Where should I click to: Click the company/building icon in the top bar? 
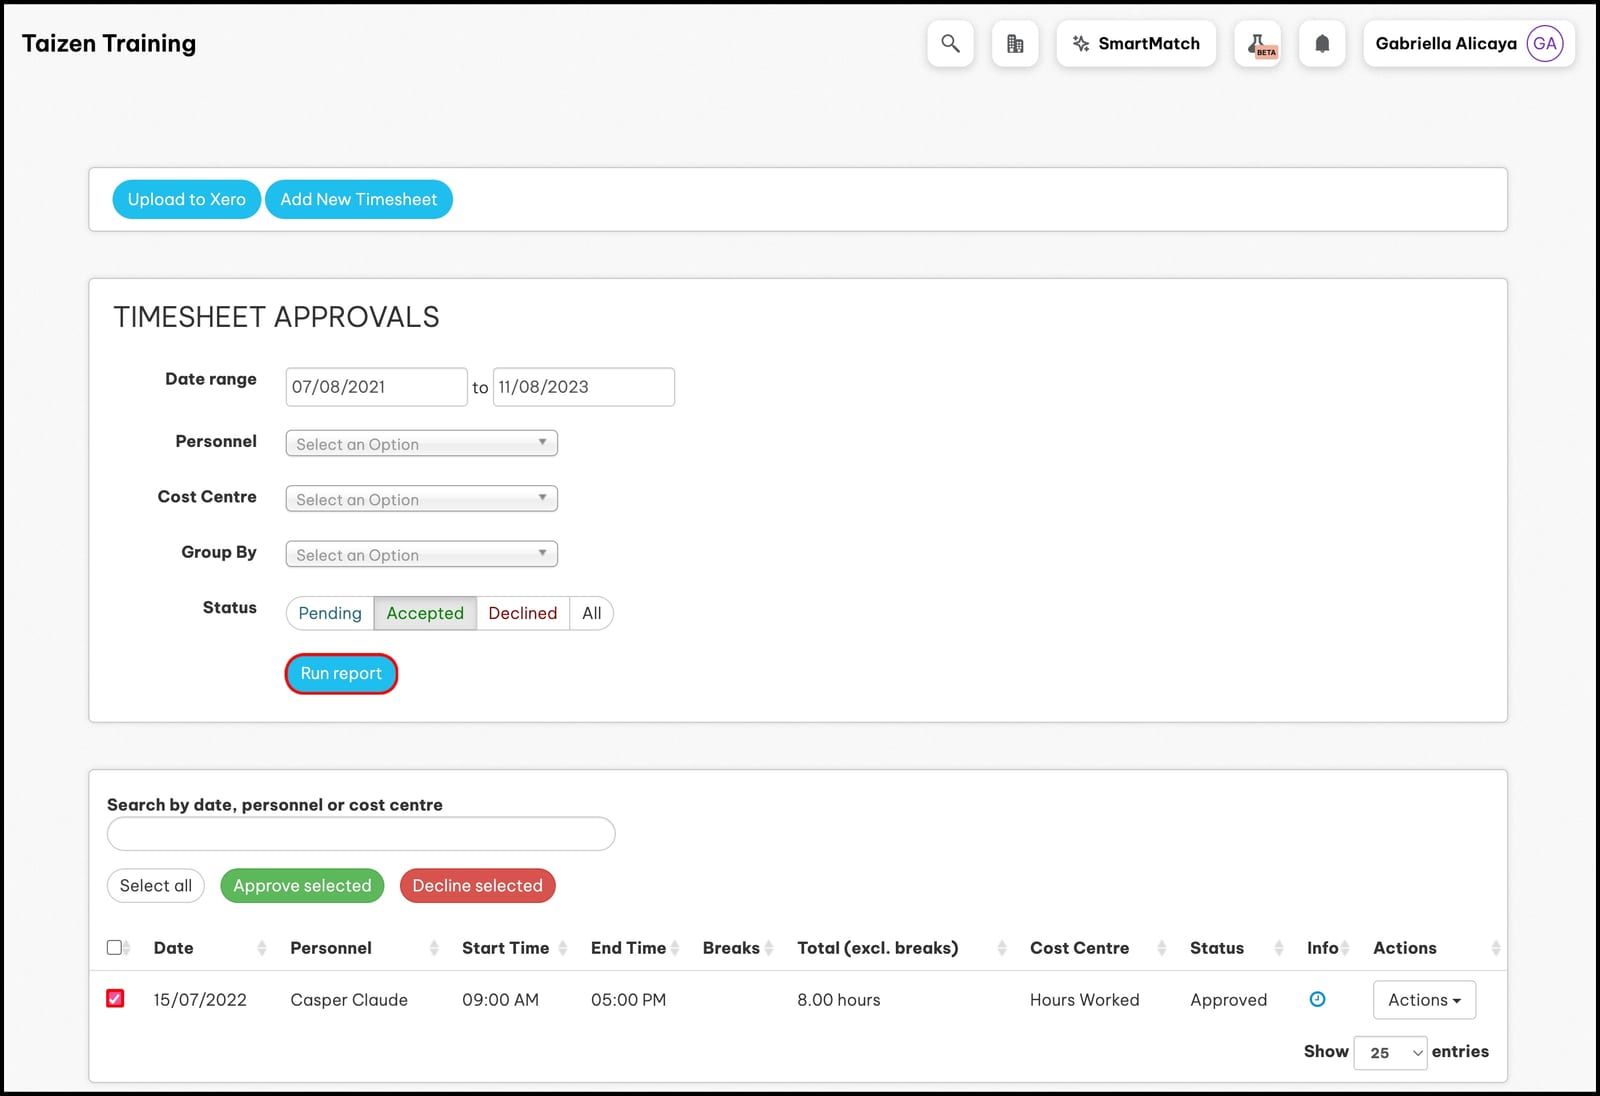(1015, 43)
